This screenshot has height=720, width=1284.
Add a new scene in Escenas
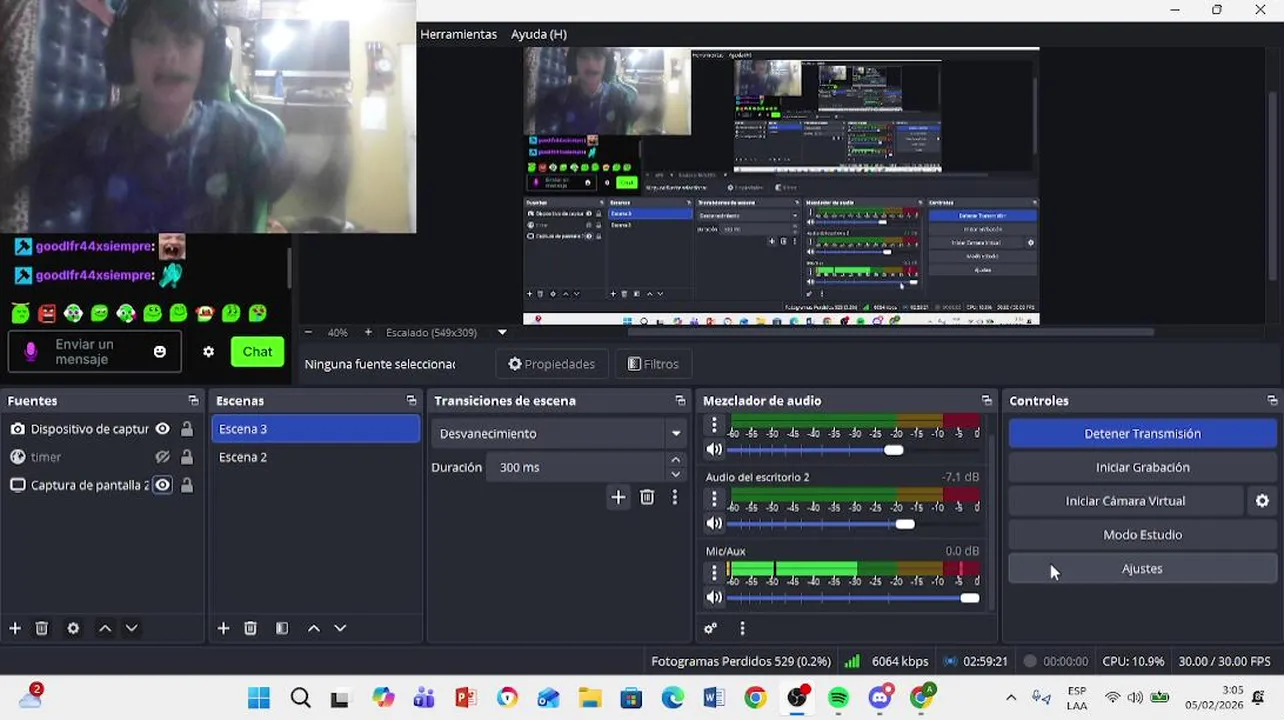point(223,628)
